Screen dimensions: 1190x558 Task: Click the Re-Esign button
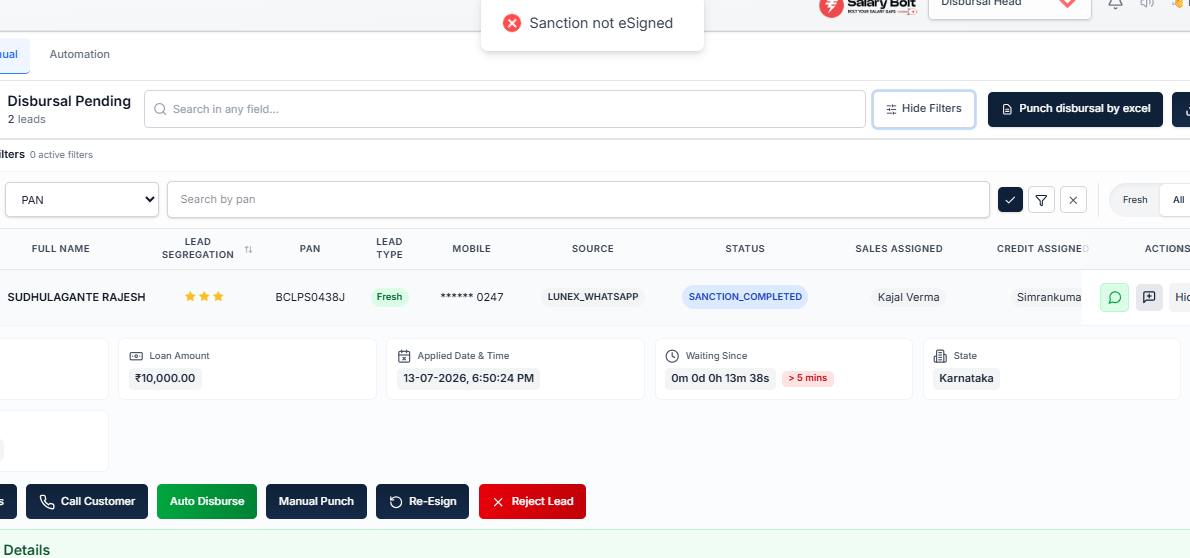point(423,501)
